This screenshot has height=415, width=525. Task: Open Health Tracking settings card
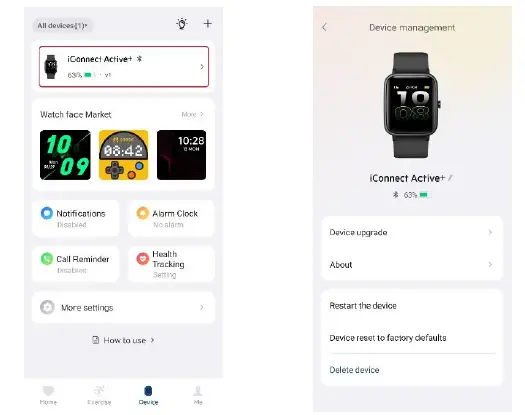[x=171, y=264]
